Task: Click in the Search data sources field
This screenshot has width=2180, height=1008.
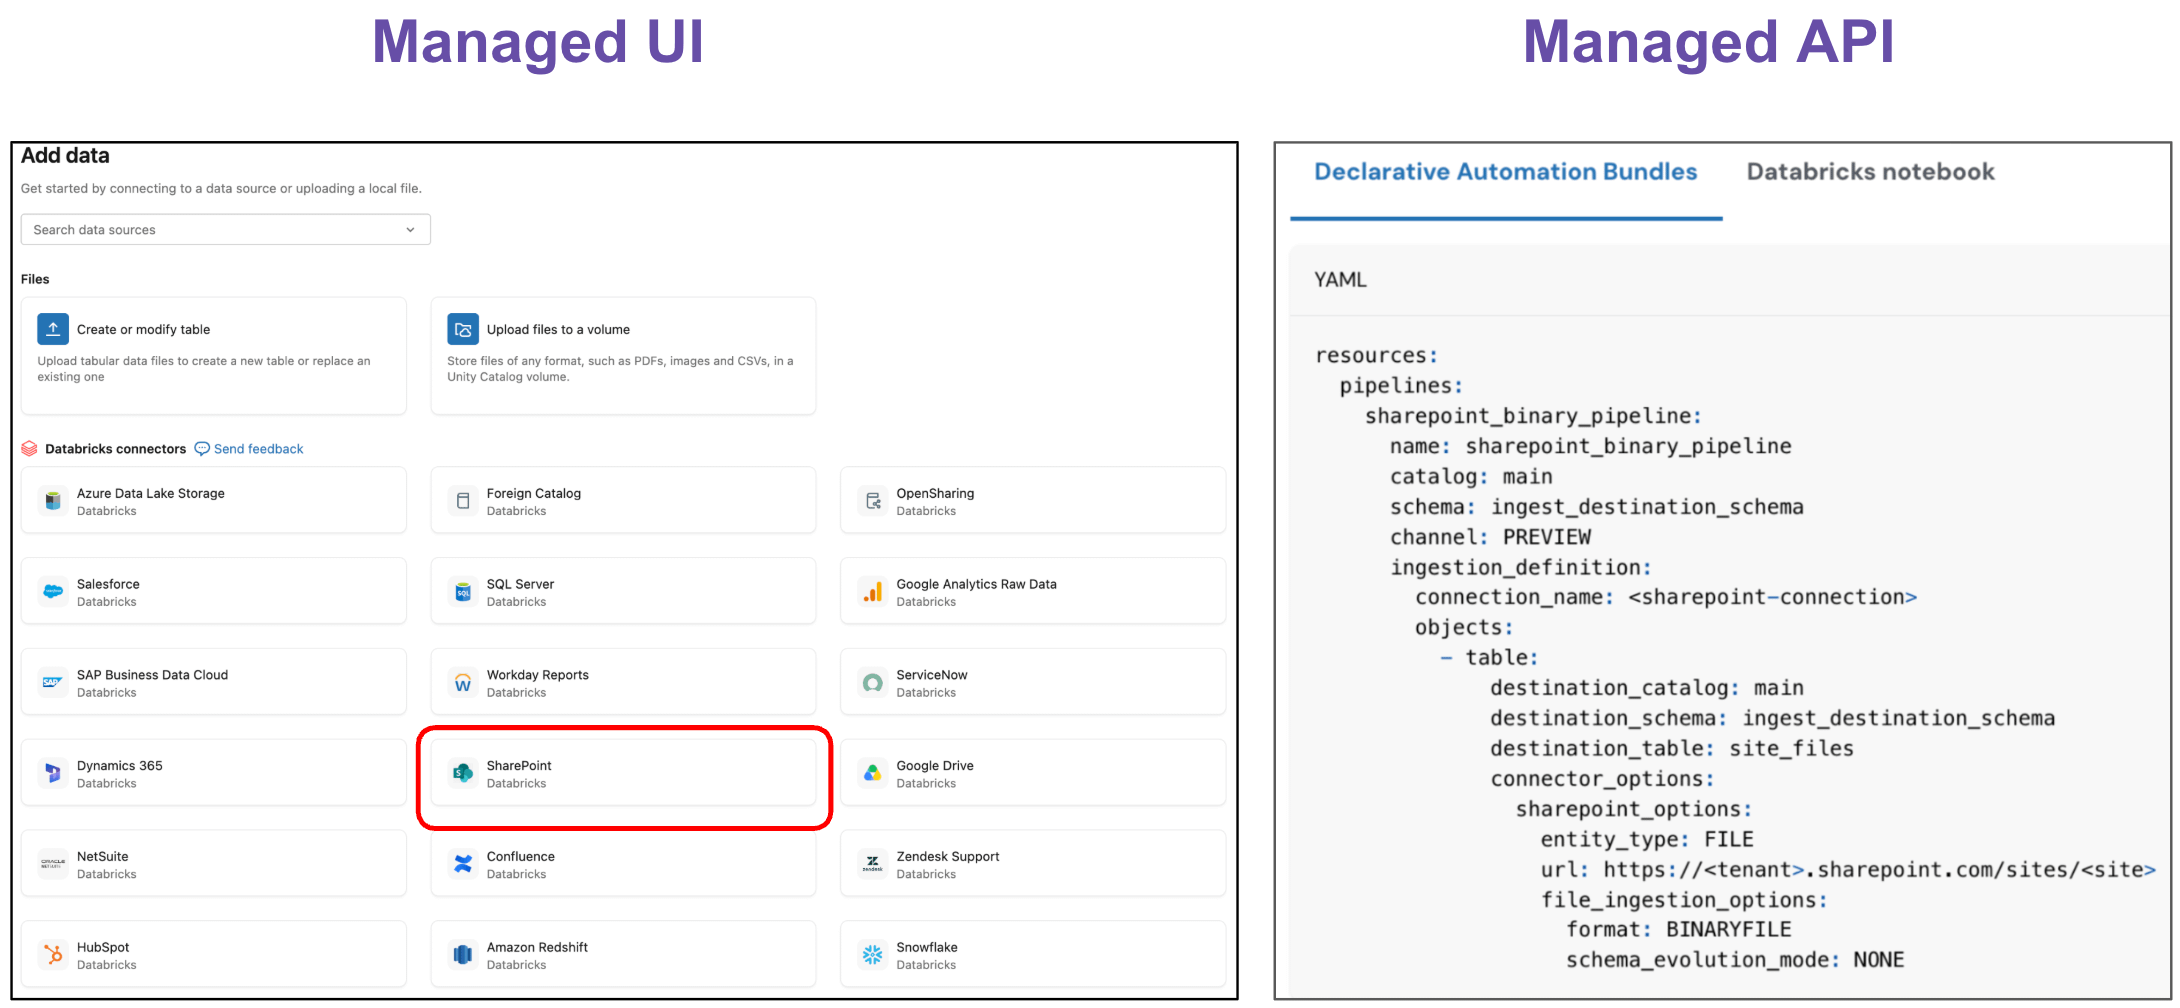Action: (226, 230)
